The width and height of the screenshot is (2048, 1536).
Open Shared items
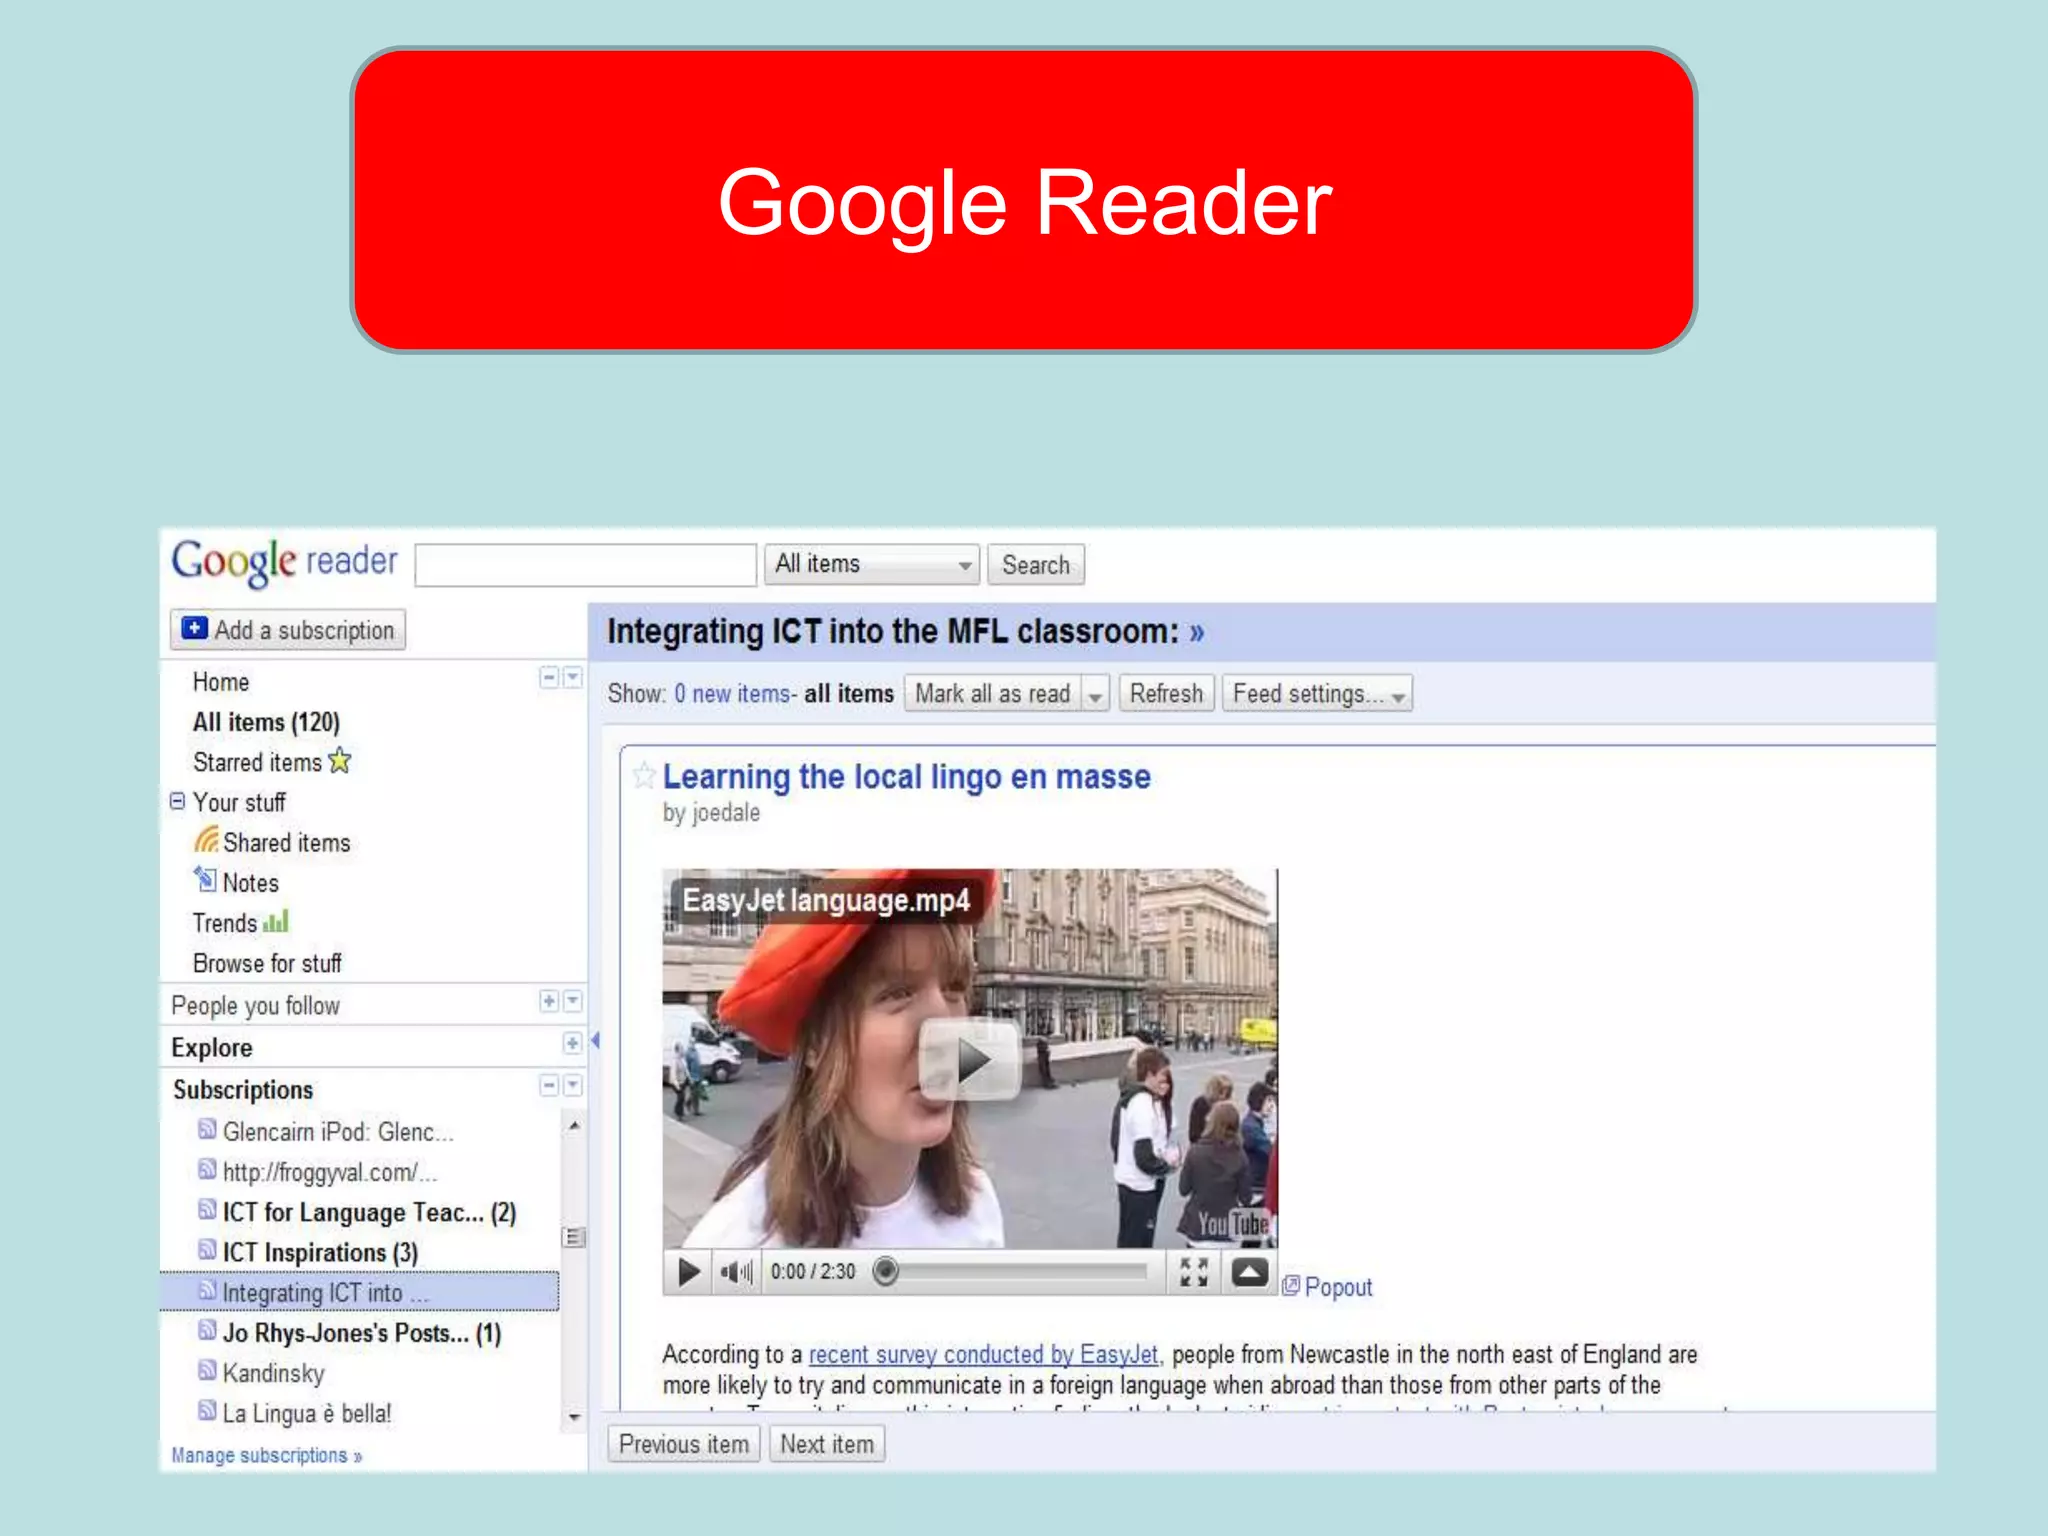click(x=286, y=843)
